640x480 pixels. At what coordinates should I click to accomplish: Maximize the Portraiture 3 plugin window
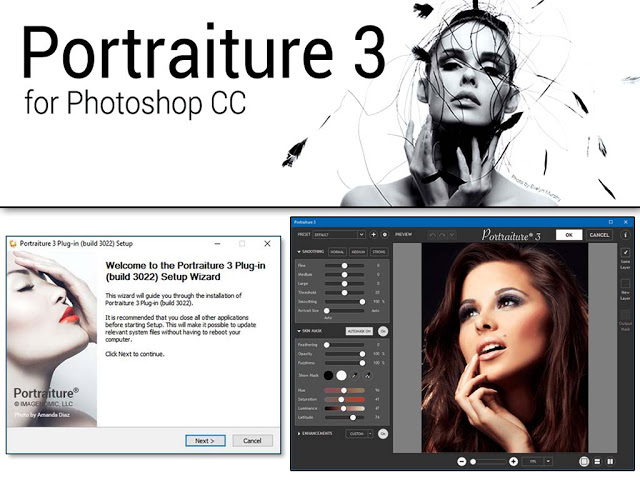[611, 222]
